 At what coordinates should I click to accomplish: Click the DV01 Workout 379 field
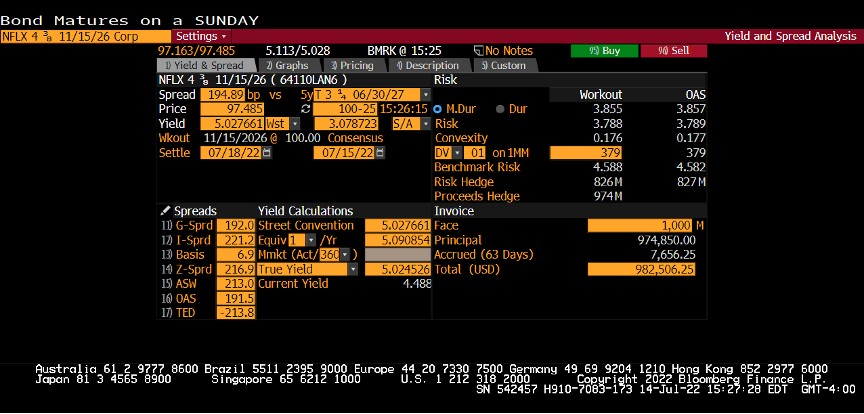point(586,153)
